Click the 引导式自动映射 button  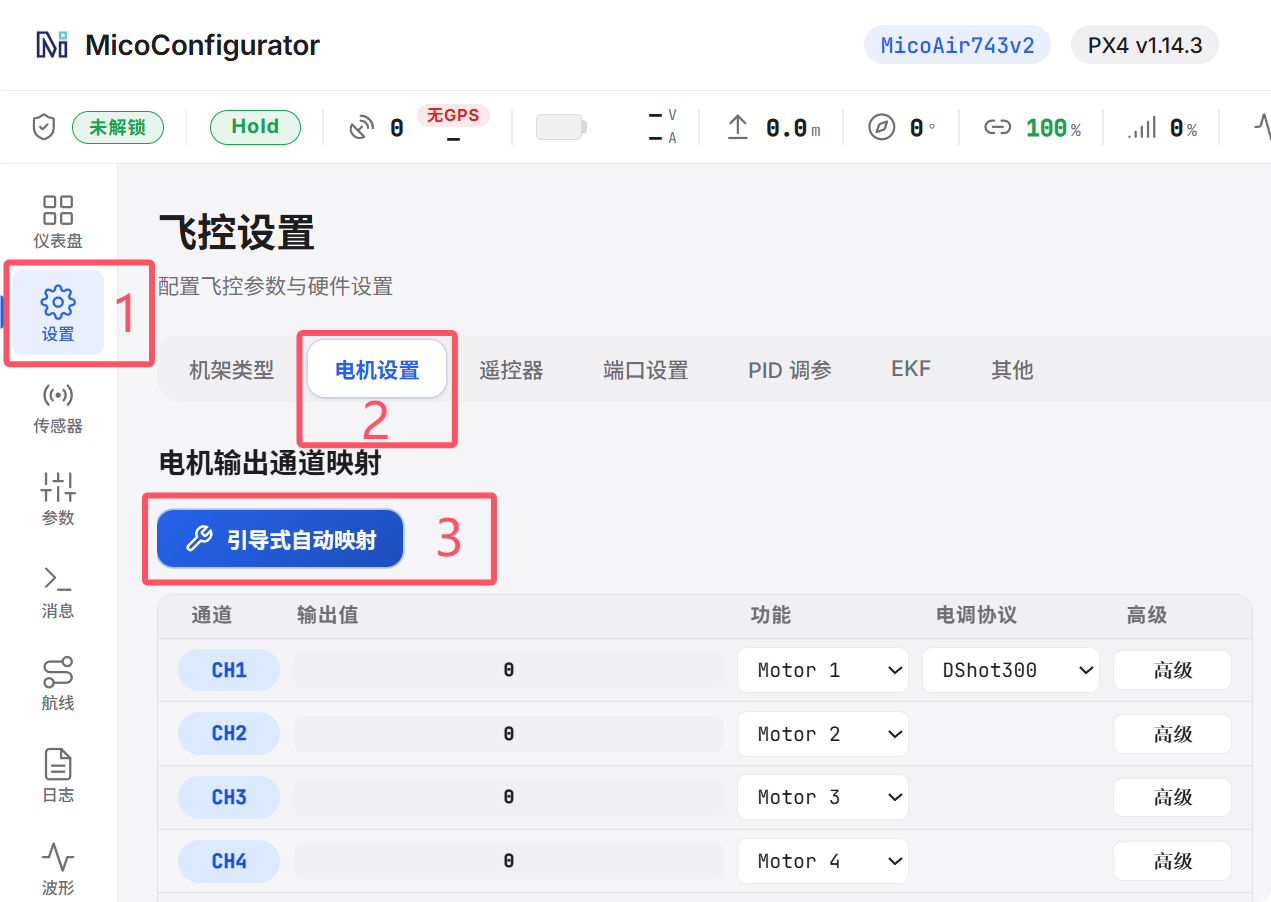280,540
